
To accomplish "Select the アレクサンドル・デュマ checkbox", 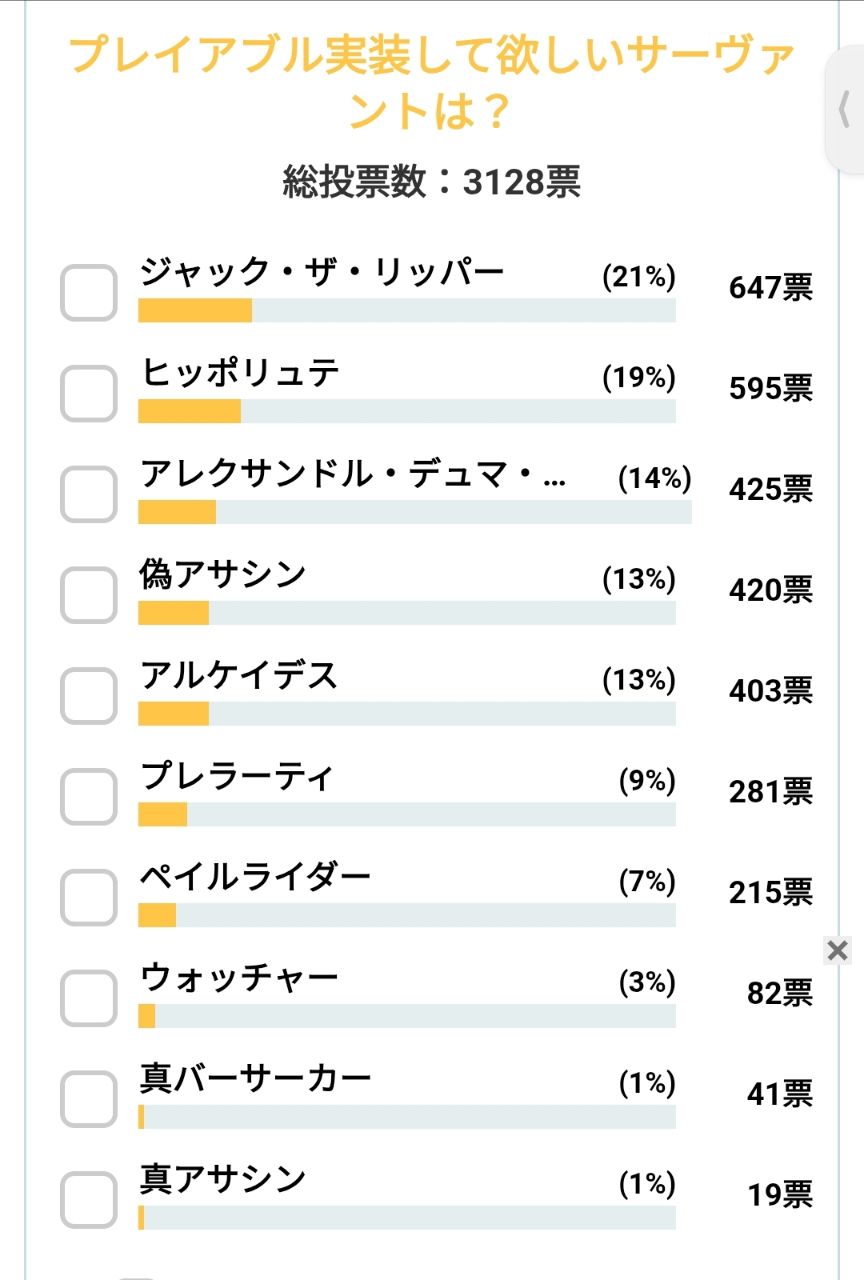I will pos(89,494).
